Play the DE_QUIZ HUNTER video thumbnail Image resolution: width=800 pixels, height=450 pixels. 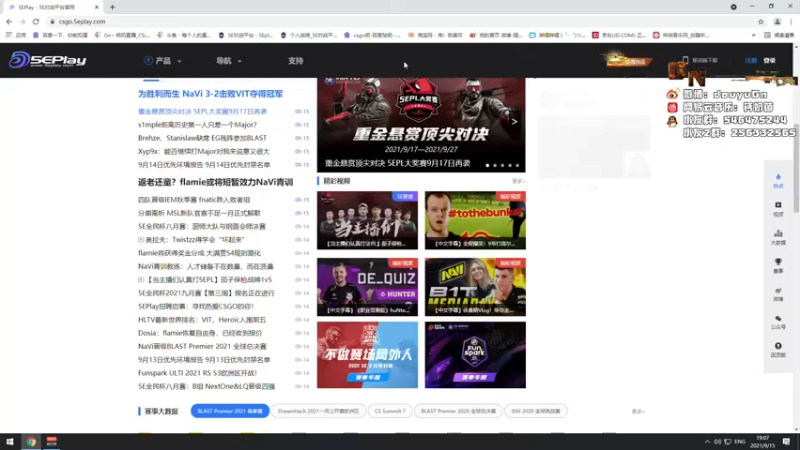(367, 287)
